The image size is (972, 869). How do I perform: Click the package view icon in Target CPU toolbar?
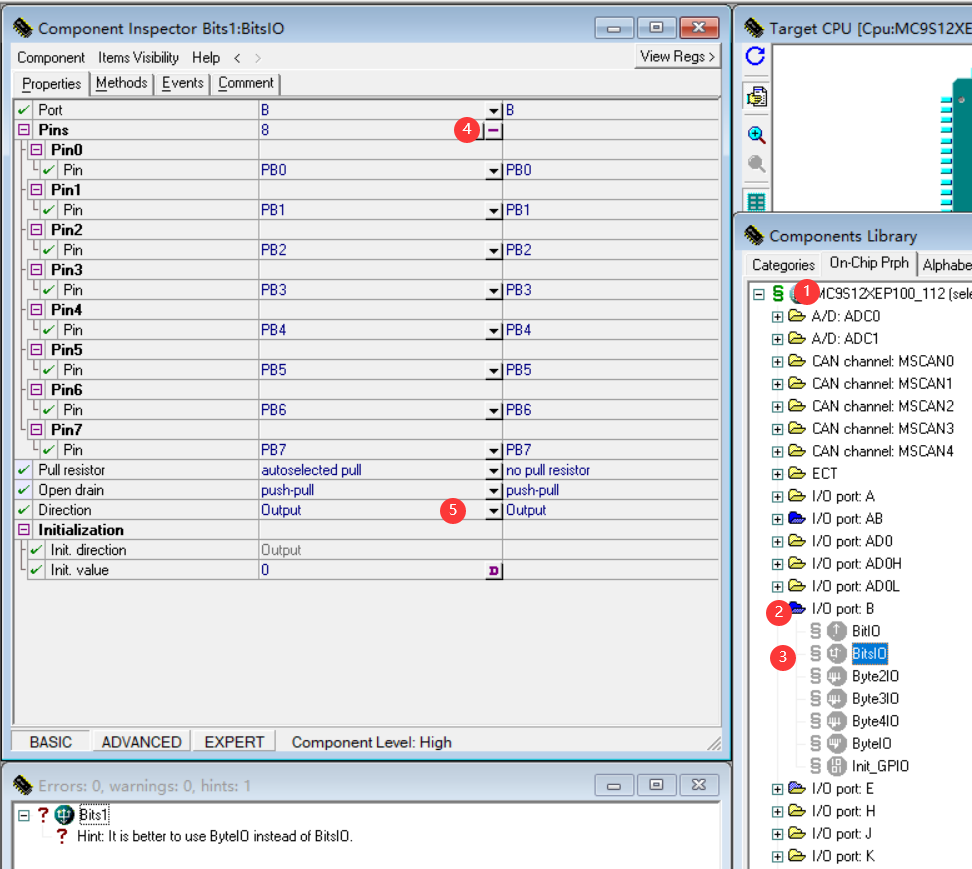pos(756,97)
